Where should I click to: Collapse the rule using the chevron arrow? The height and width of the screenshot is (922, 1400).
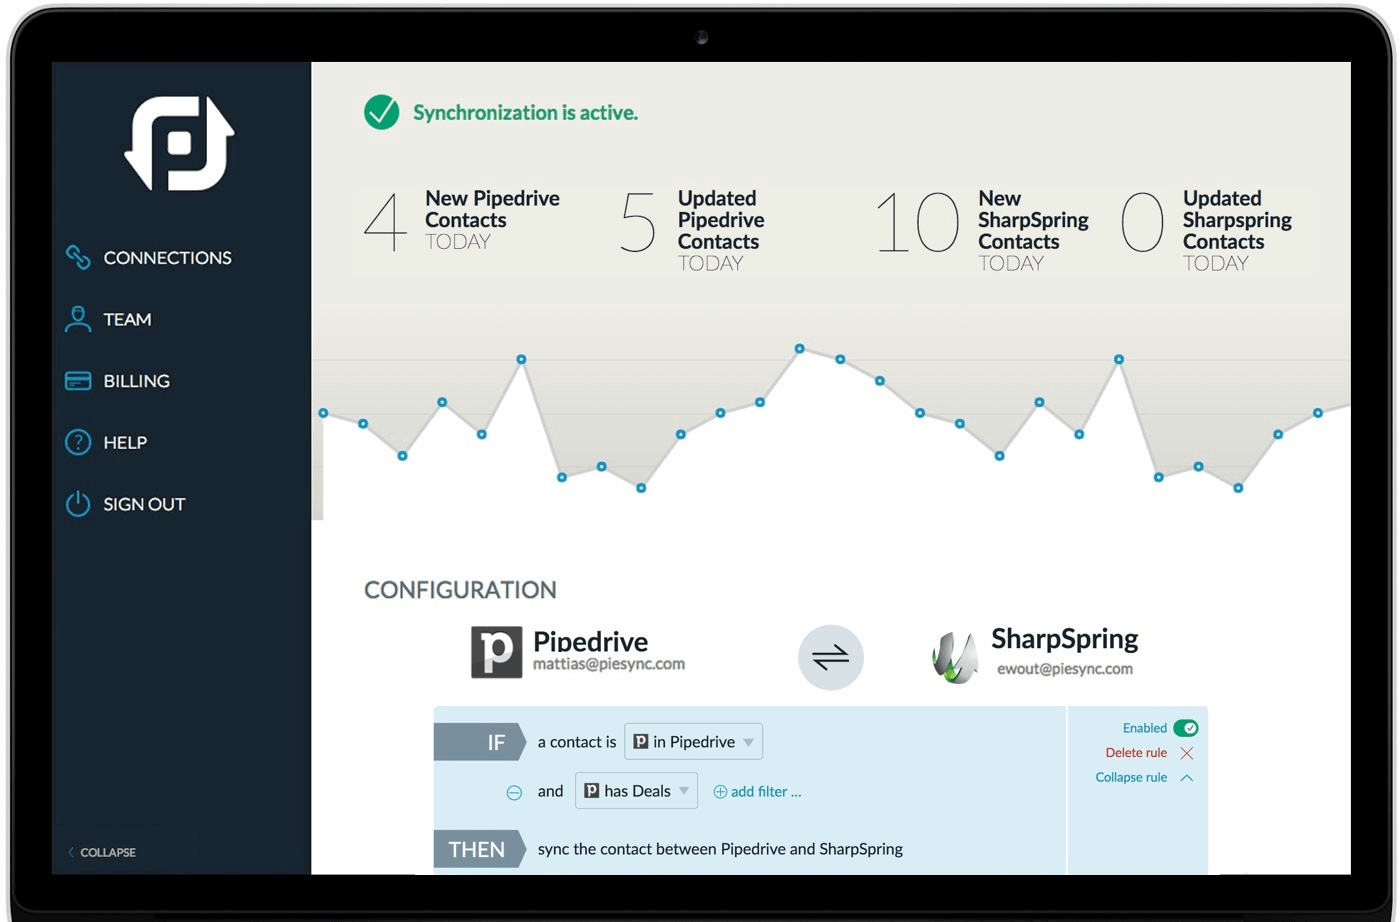(1187, 778)
